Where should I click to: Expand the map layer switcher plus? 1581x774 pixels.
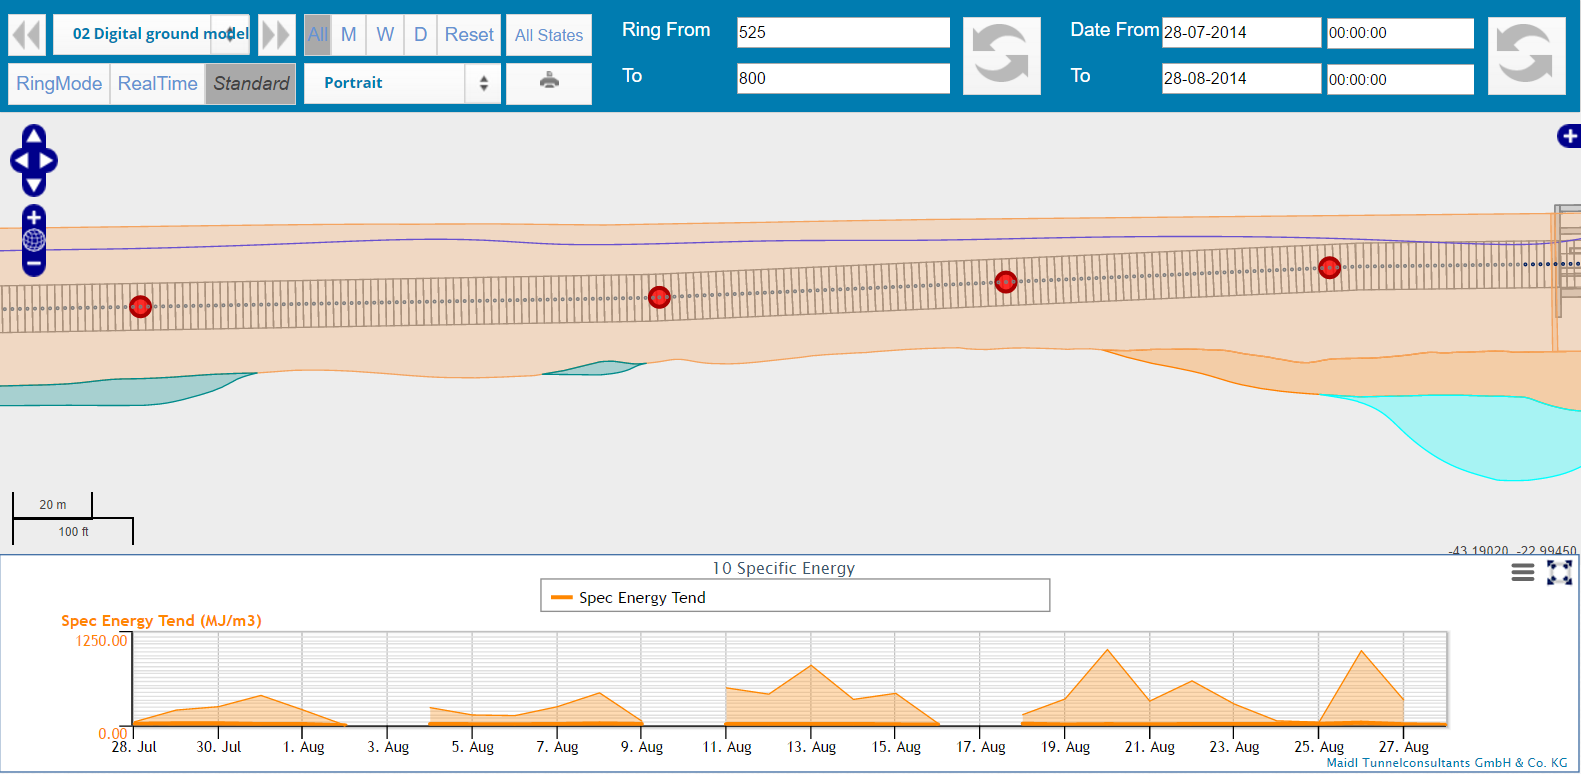tap(1569, 136)
